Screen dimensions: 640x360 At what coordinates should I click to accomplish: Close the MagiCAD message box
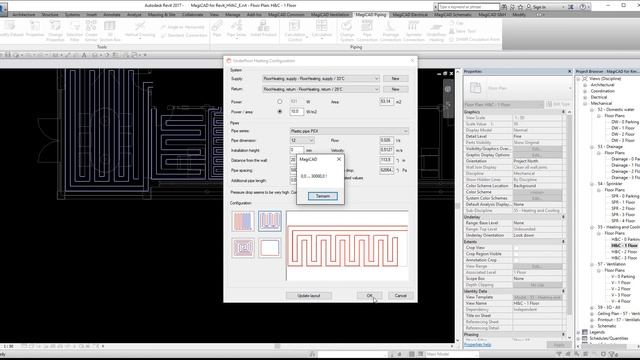(x=339, y=159)
